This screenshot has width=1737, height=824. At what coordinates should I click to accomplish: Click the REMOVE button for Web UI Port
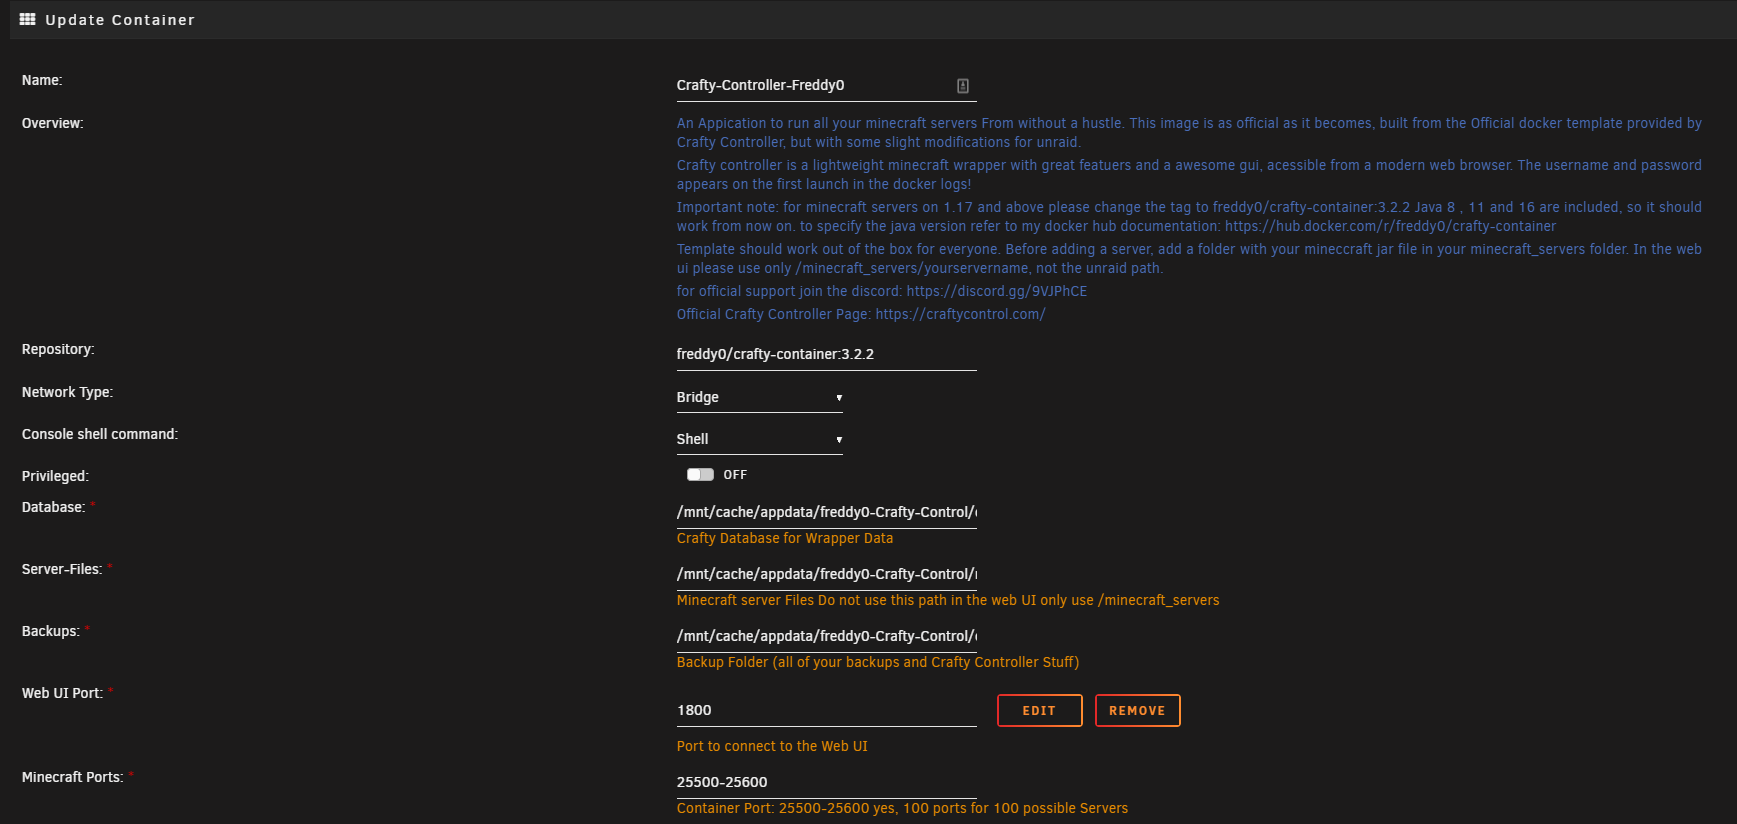(1137, 710)
